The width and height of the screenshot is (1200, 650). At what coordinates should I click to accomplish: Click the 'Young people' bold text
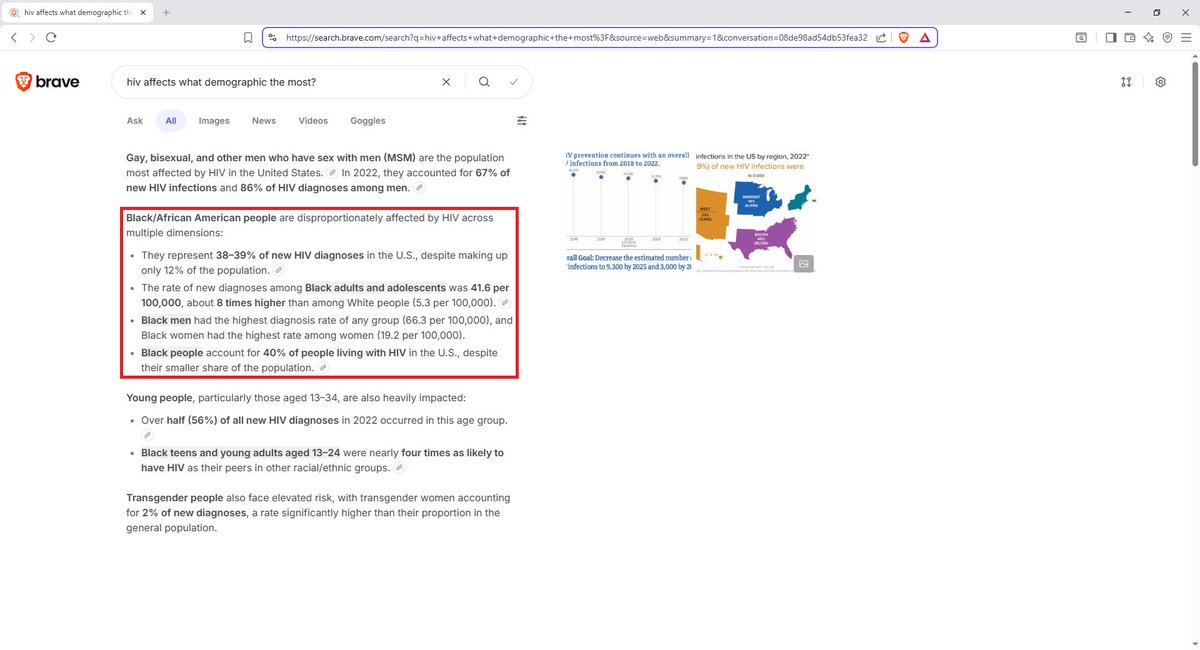point(161,397)
